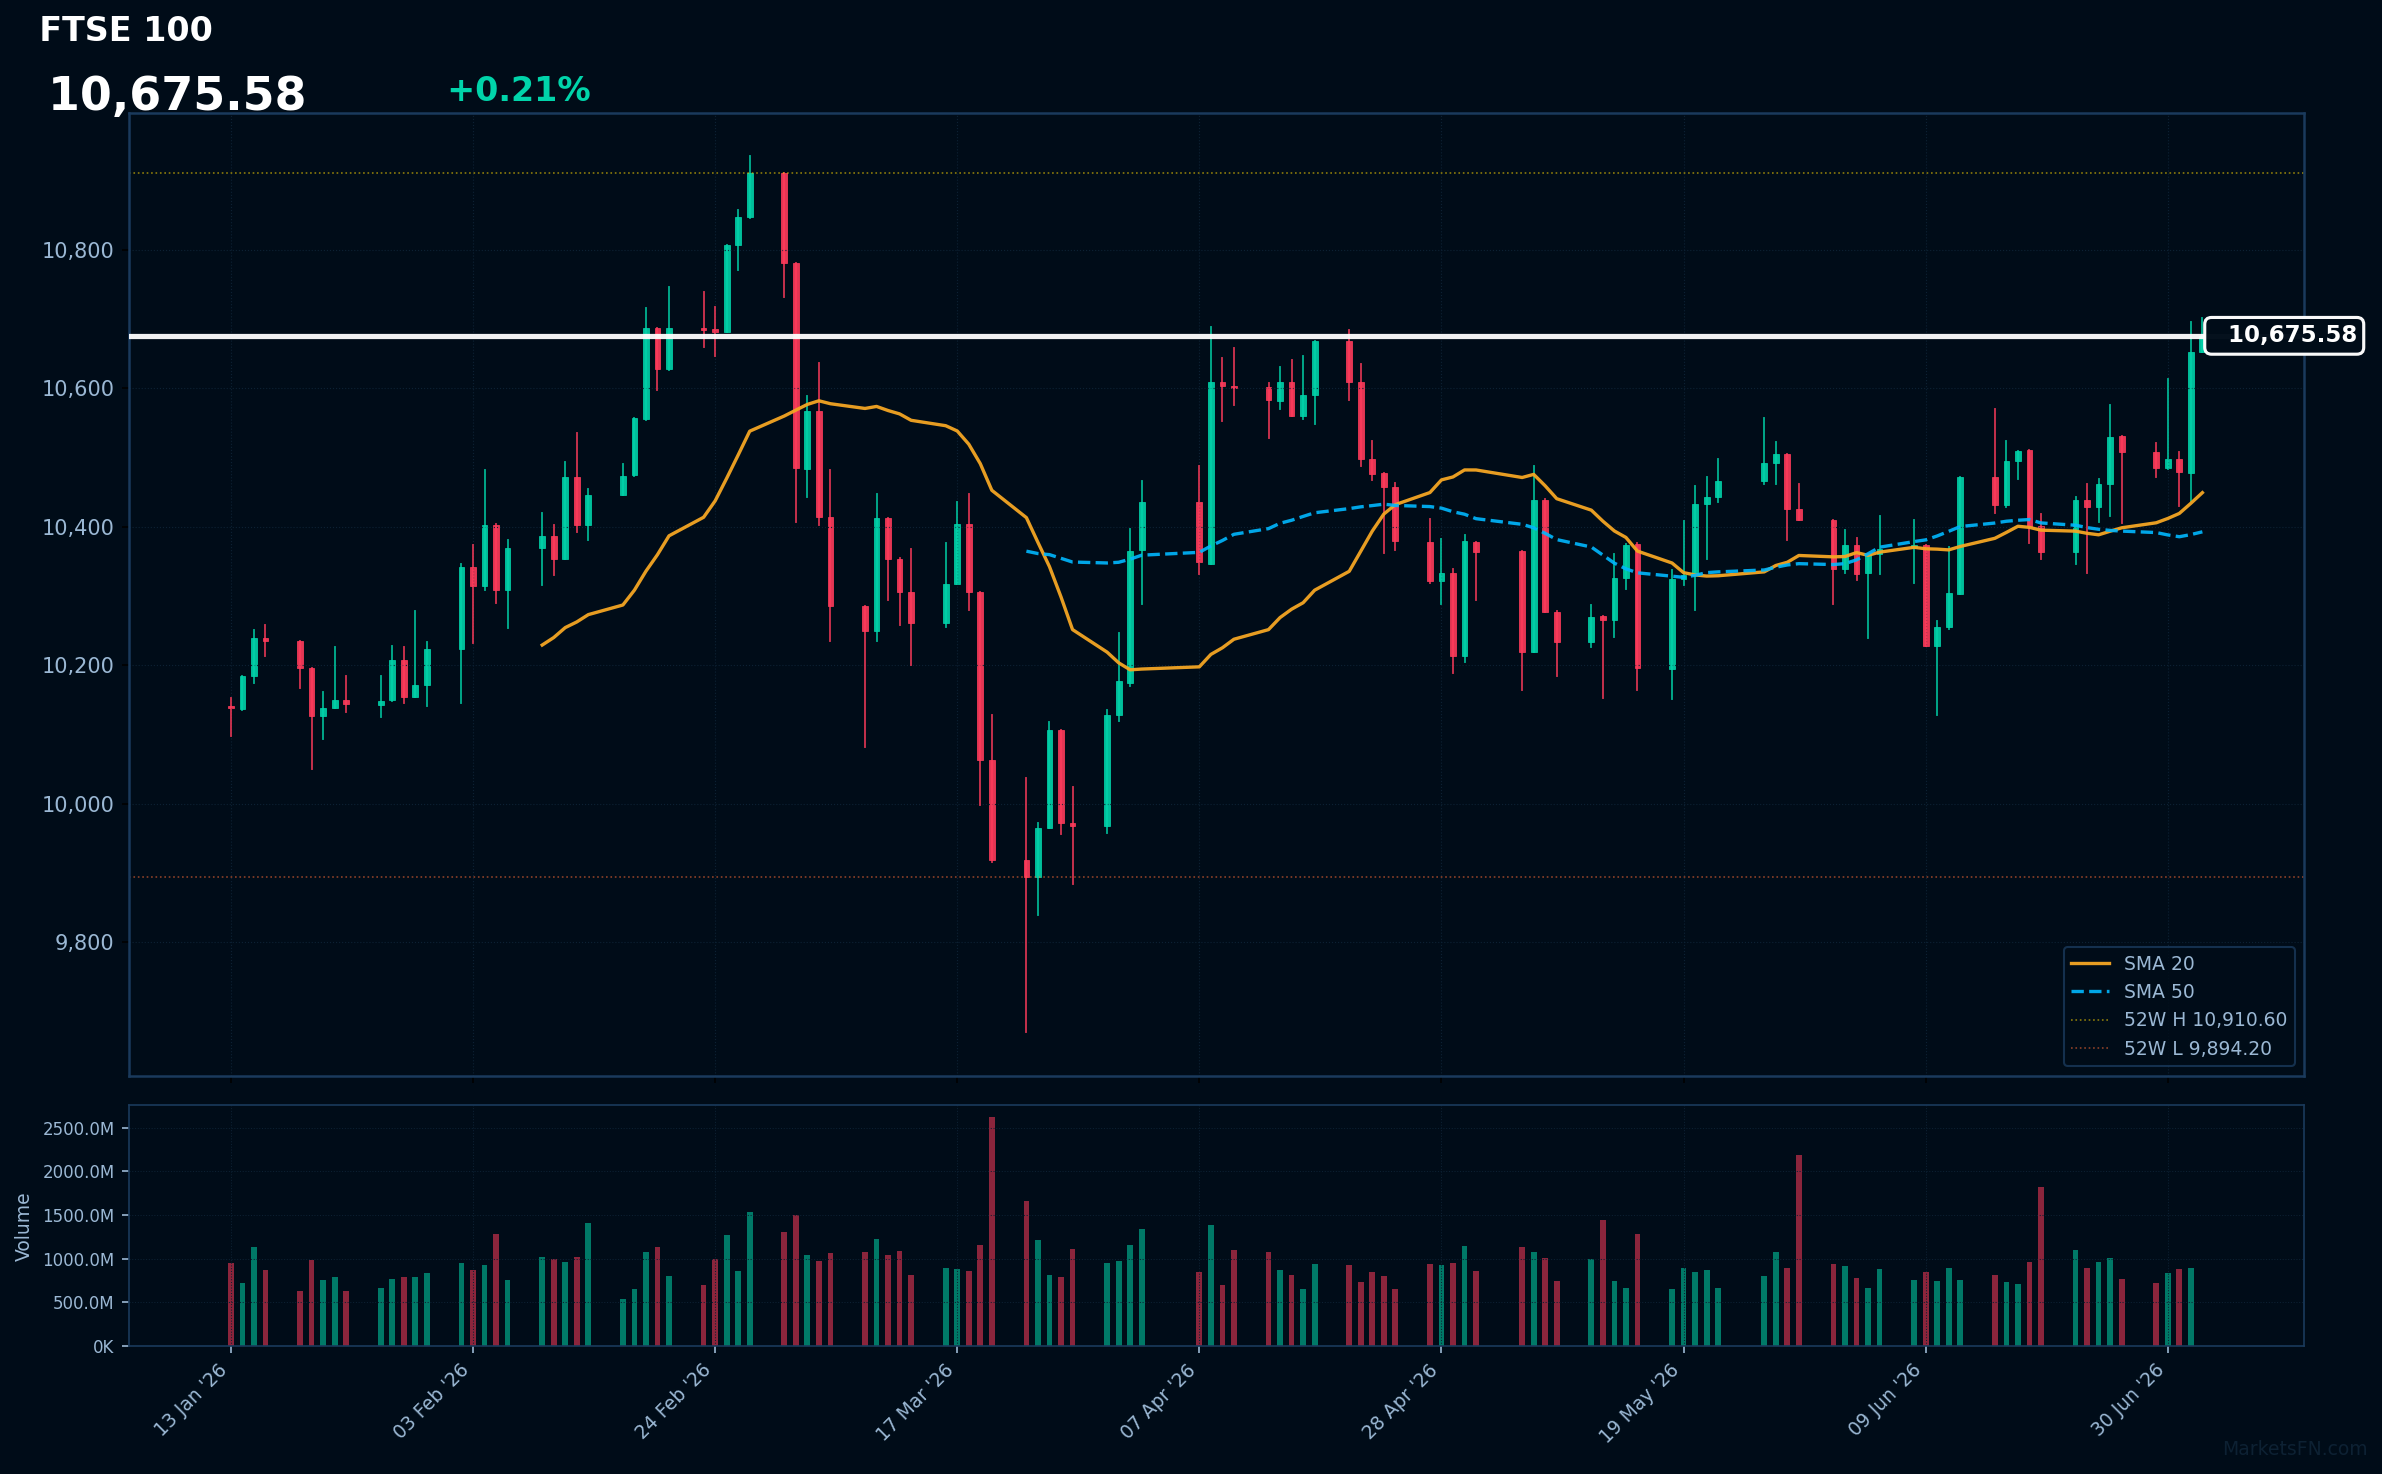
Task: Click the SMA 50 legend label
Action: click(2159, 992)
